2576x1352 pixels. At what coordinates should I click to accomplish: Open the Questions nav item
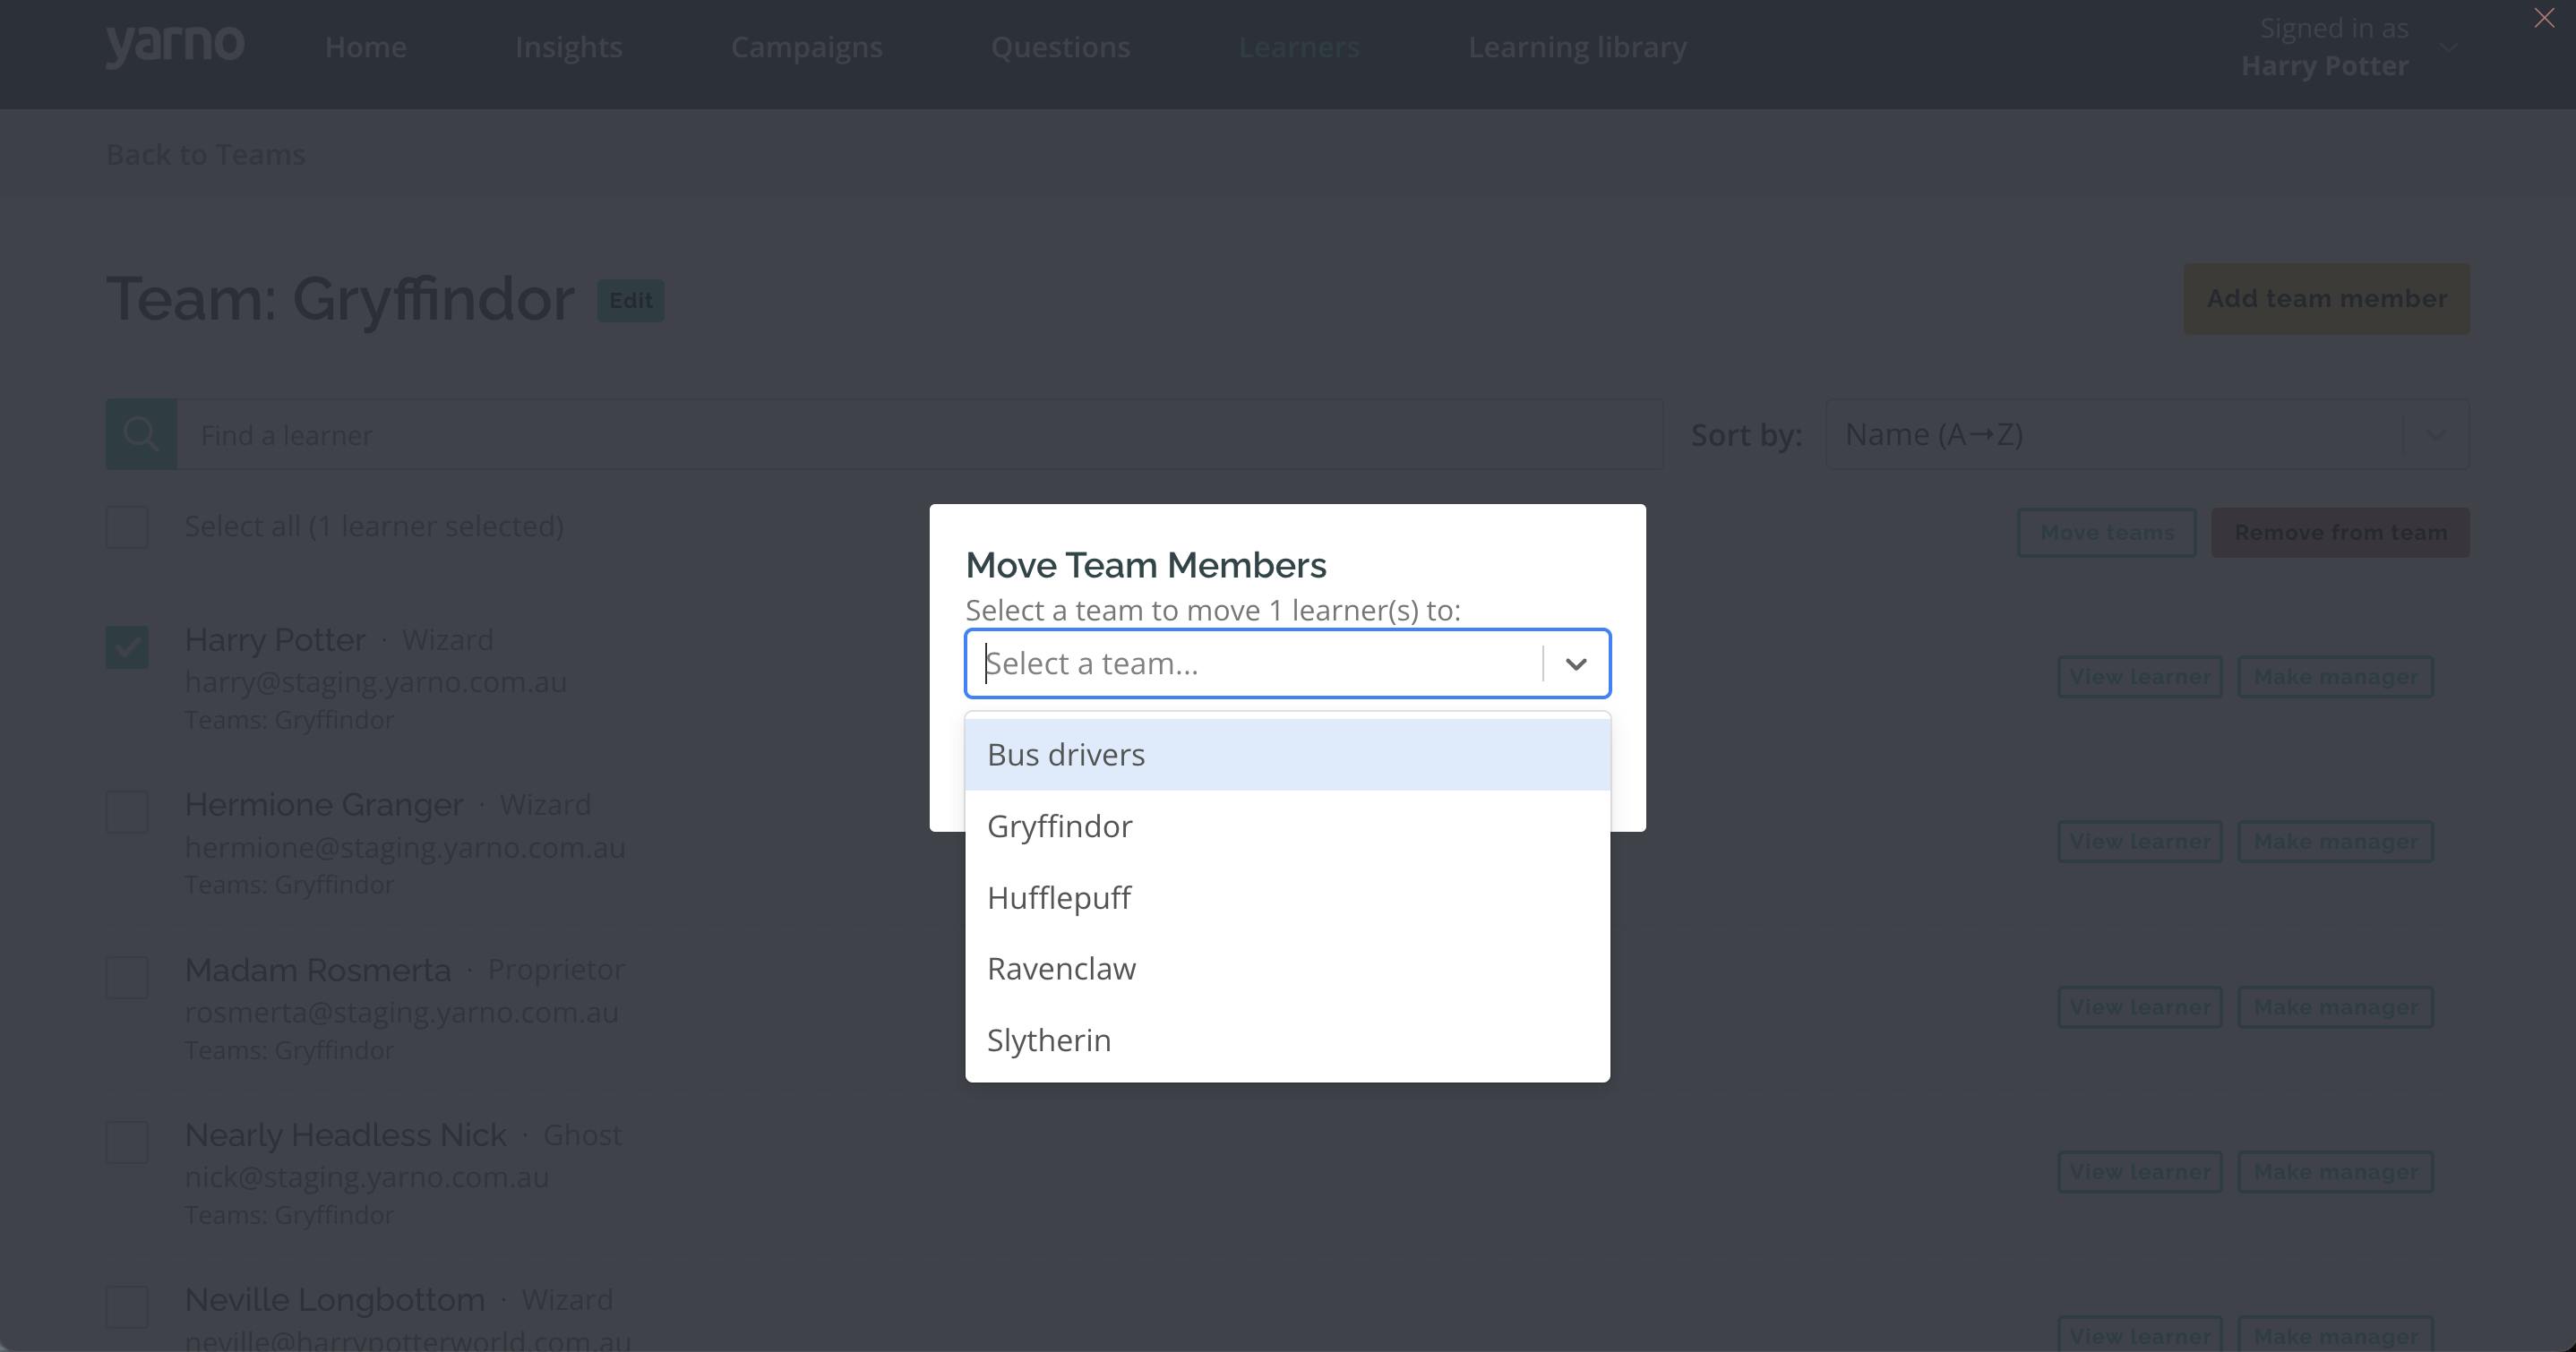coord(1060,47)
